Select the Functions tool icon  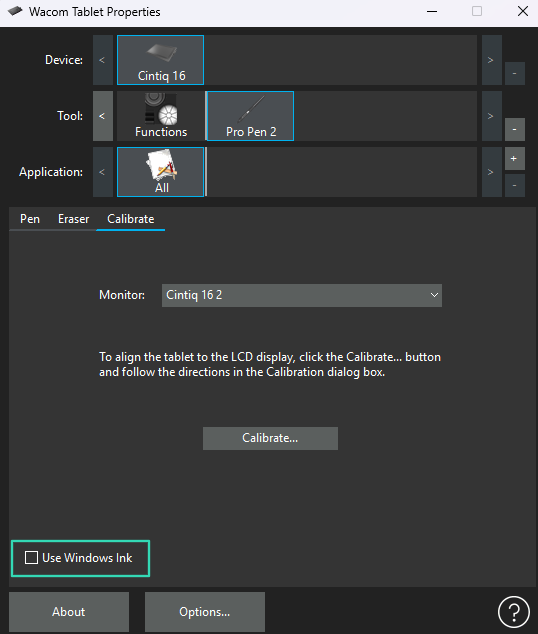click(x=161, y=116)
